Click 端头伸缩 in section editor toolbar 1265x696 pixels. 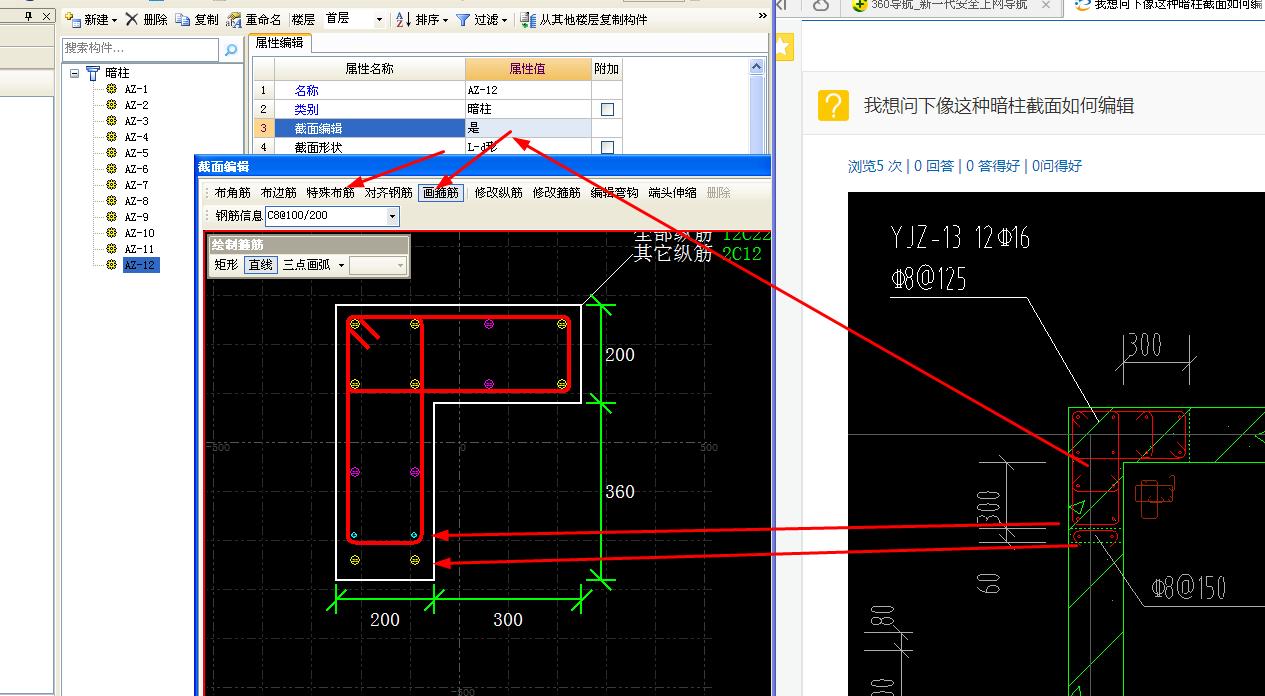click(672, 193)
